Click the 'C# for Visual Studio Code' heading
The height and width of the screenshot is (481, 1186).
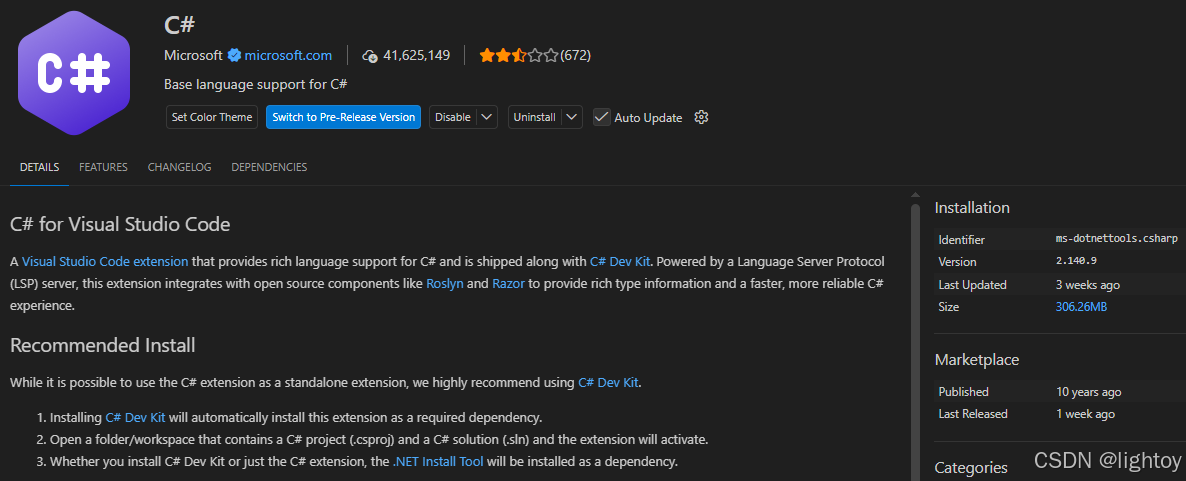point(120,225)
